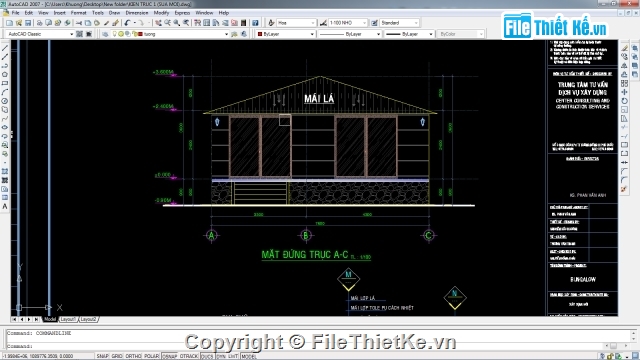This screenshot has height=360, width=640.
Task: Click the Zoom Realtime magnifier icon
Action: pos(167,23)
